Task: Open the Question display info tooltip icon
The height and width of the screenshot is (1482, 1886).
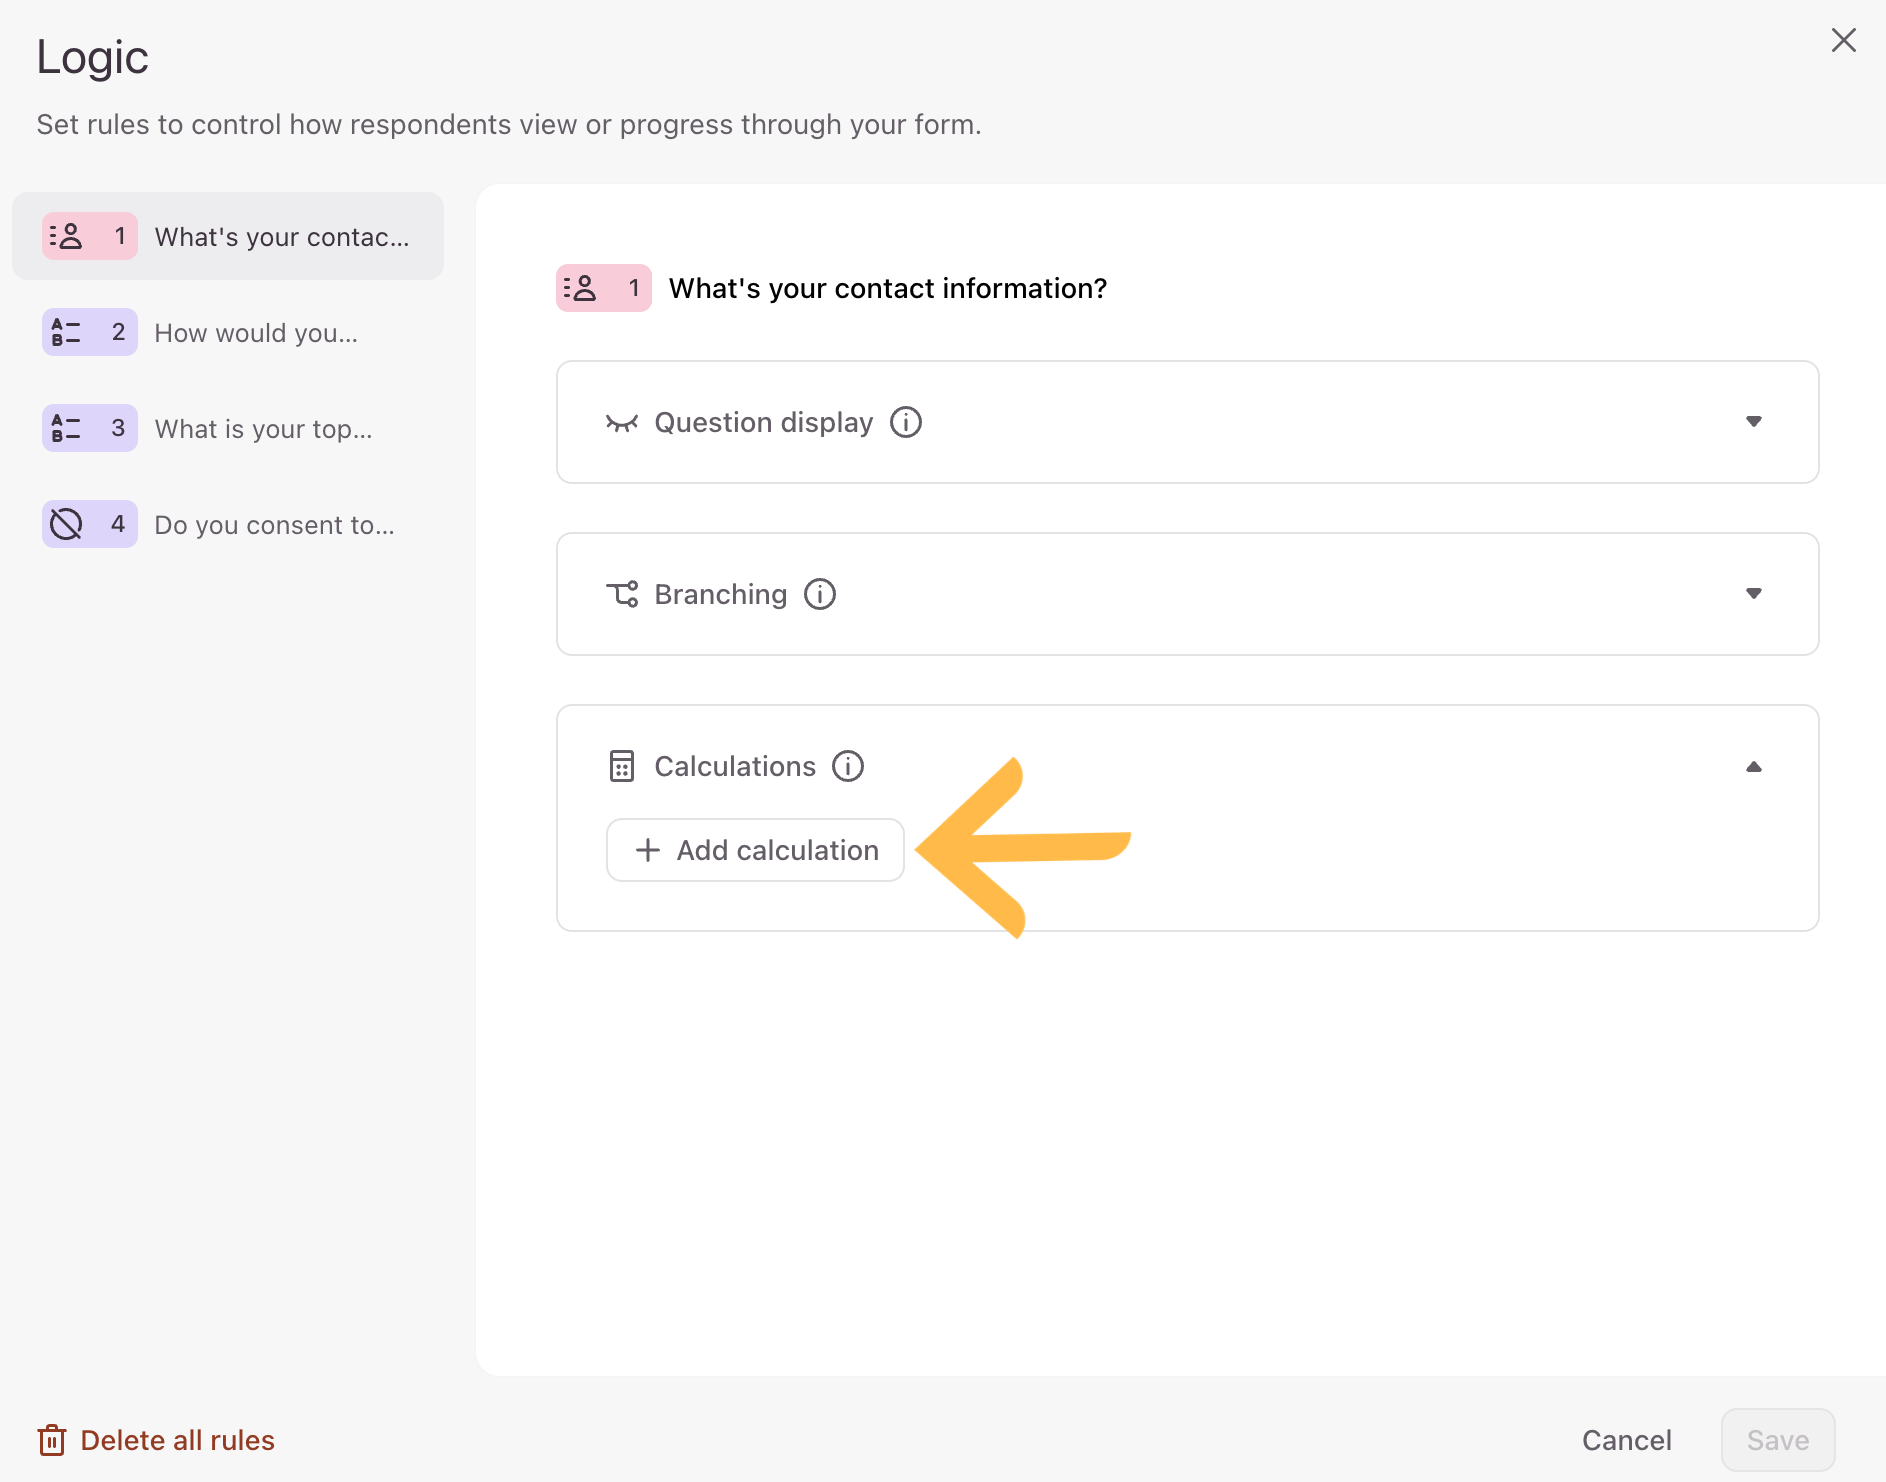Action: (906, 422)
